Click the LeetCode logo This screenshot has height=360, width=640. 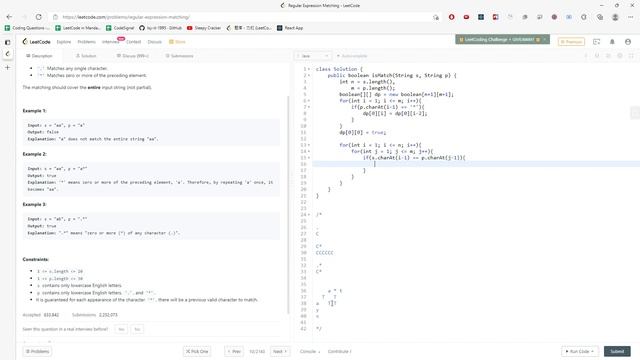coord(37,42)
